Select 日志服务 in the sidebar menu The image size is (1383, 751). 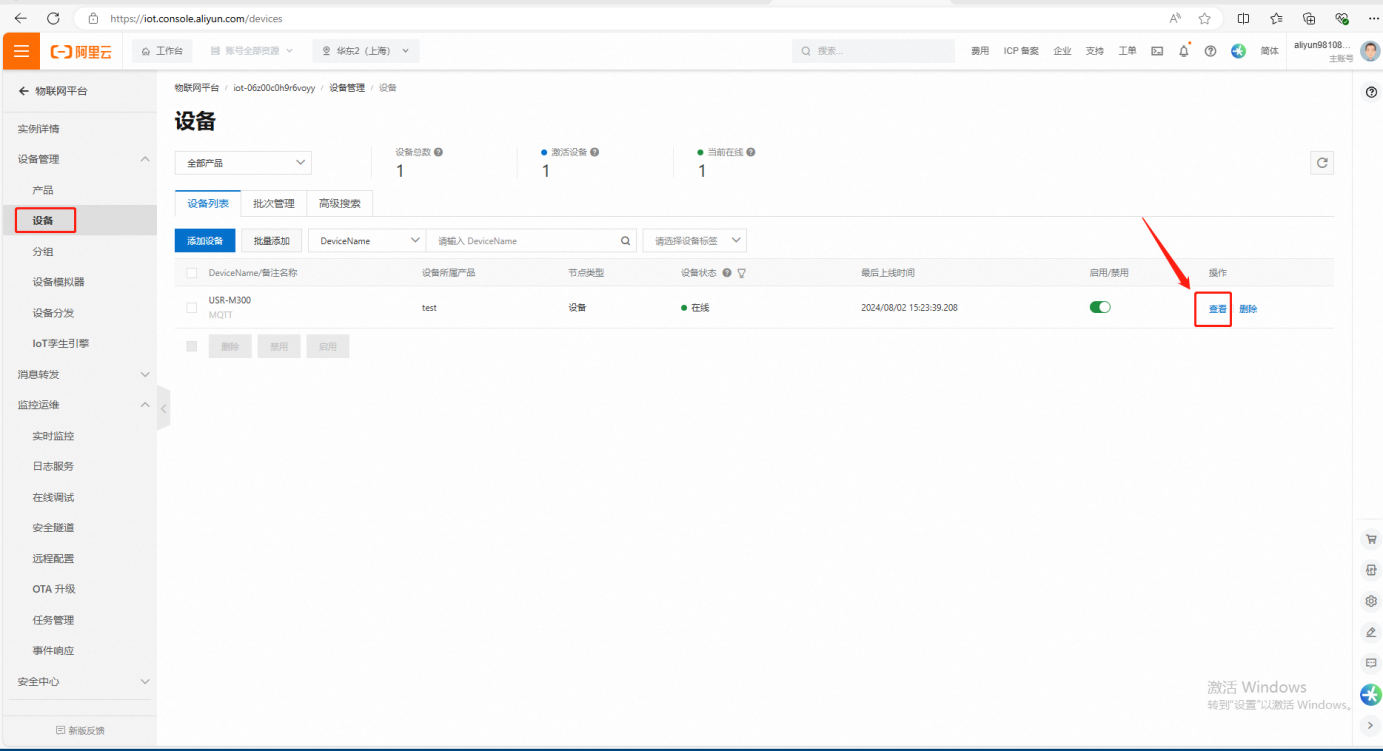[53, 466]
